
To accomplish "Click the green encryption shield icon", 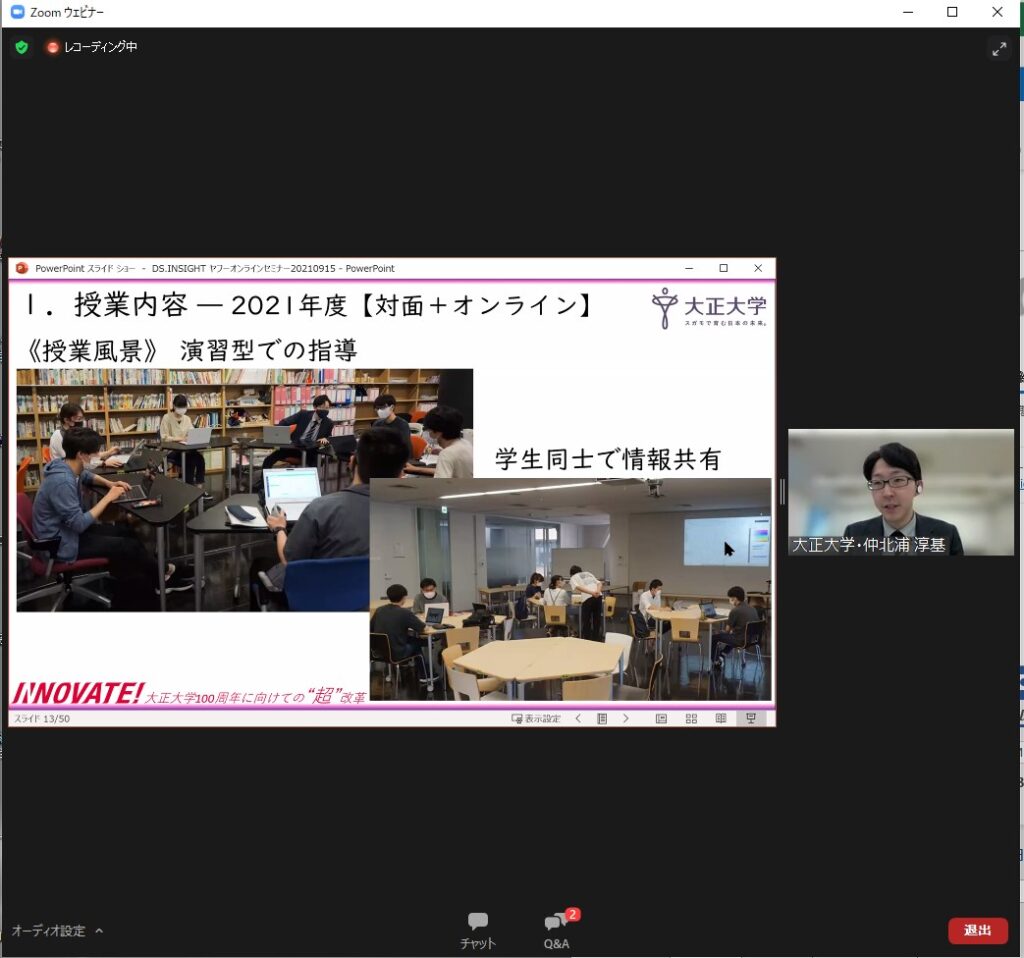I will point(21,47).
